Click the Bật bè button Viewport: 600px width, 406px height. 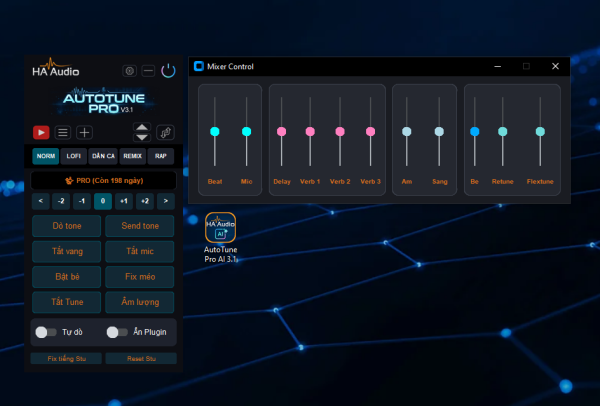pyautogui.click(x=67, y=277)
